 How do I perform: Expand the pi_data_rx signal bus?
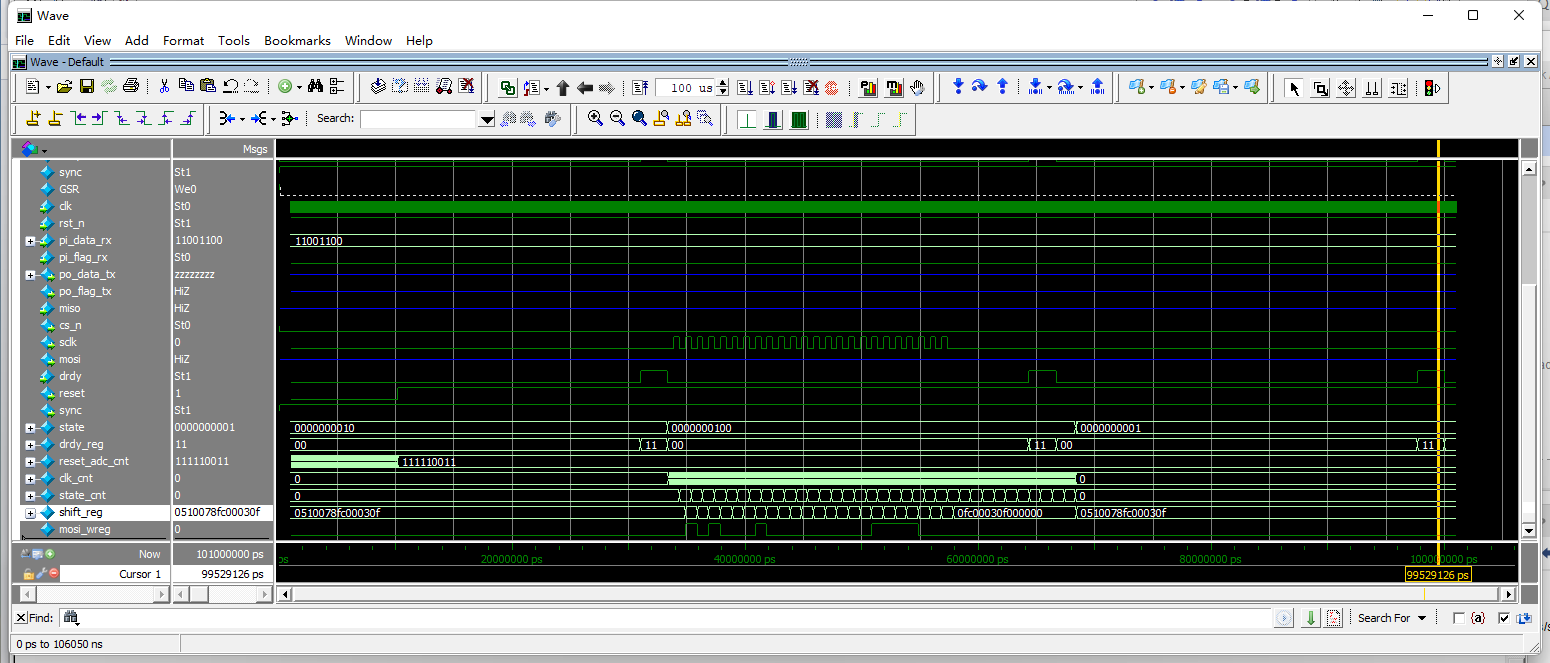30,241
